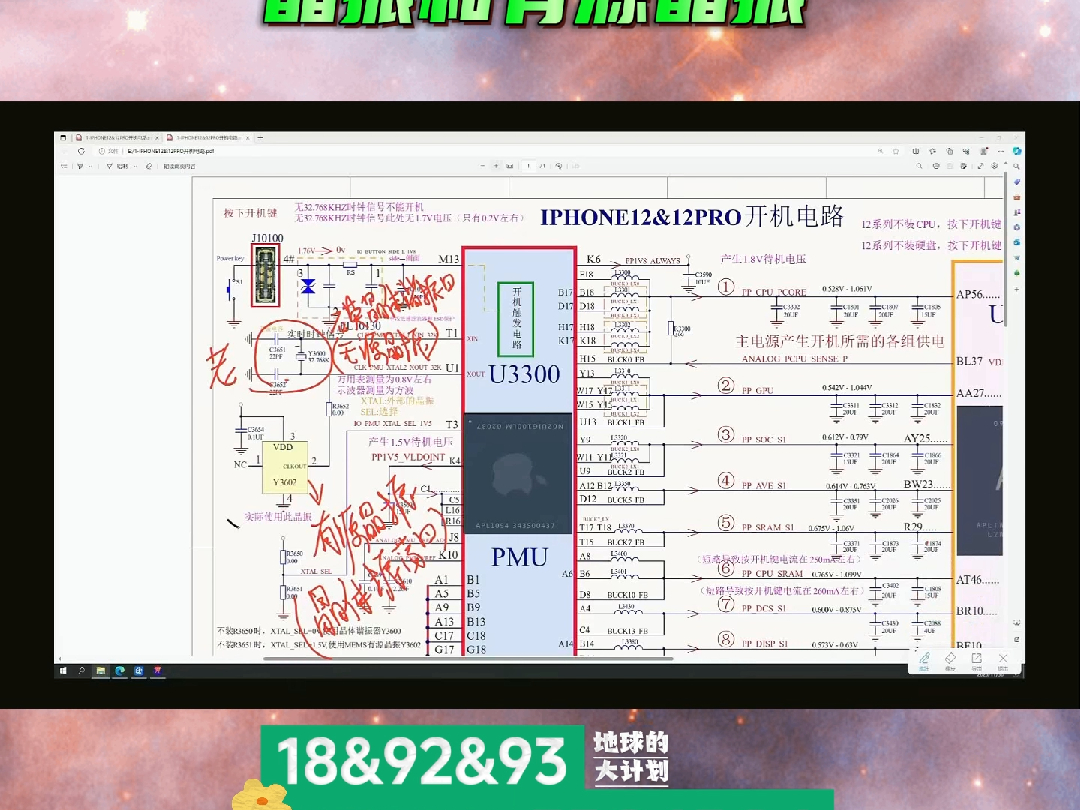1080x810 pixels.
Task: Open the browser profile icon
Action: tap(984, 151)
